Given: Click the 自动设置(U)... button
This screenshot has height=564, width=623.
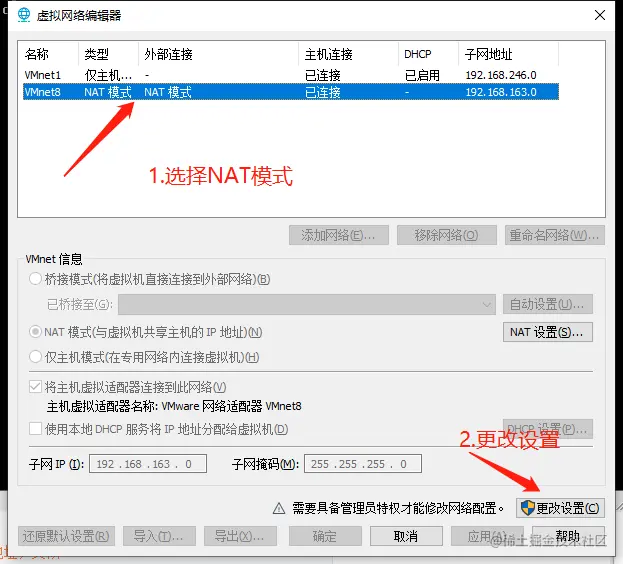Looking at the screenshot, I should tap(548, 304).
